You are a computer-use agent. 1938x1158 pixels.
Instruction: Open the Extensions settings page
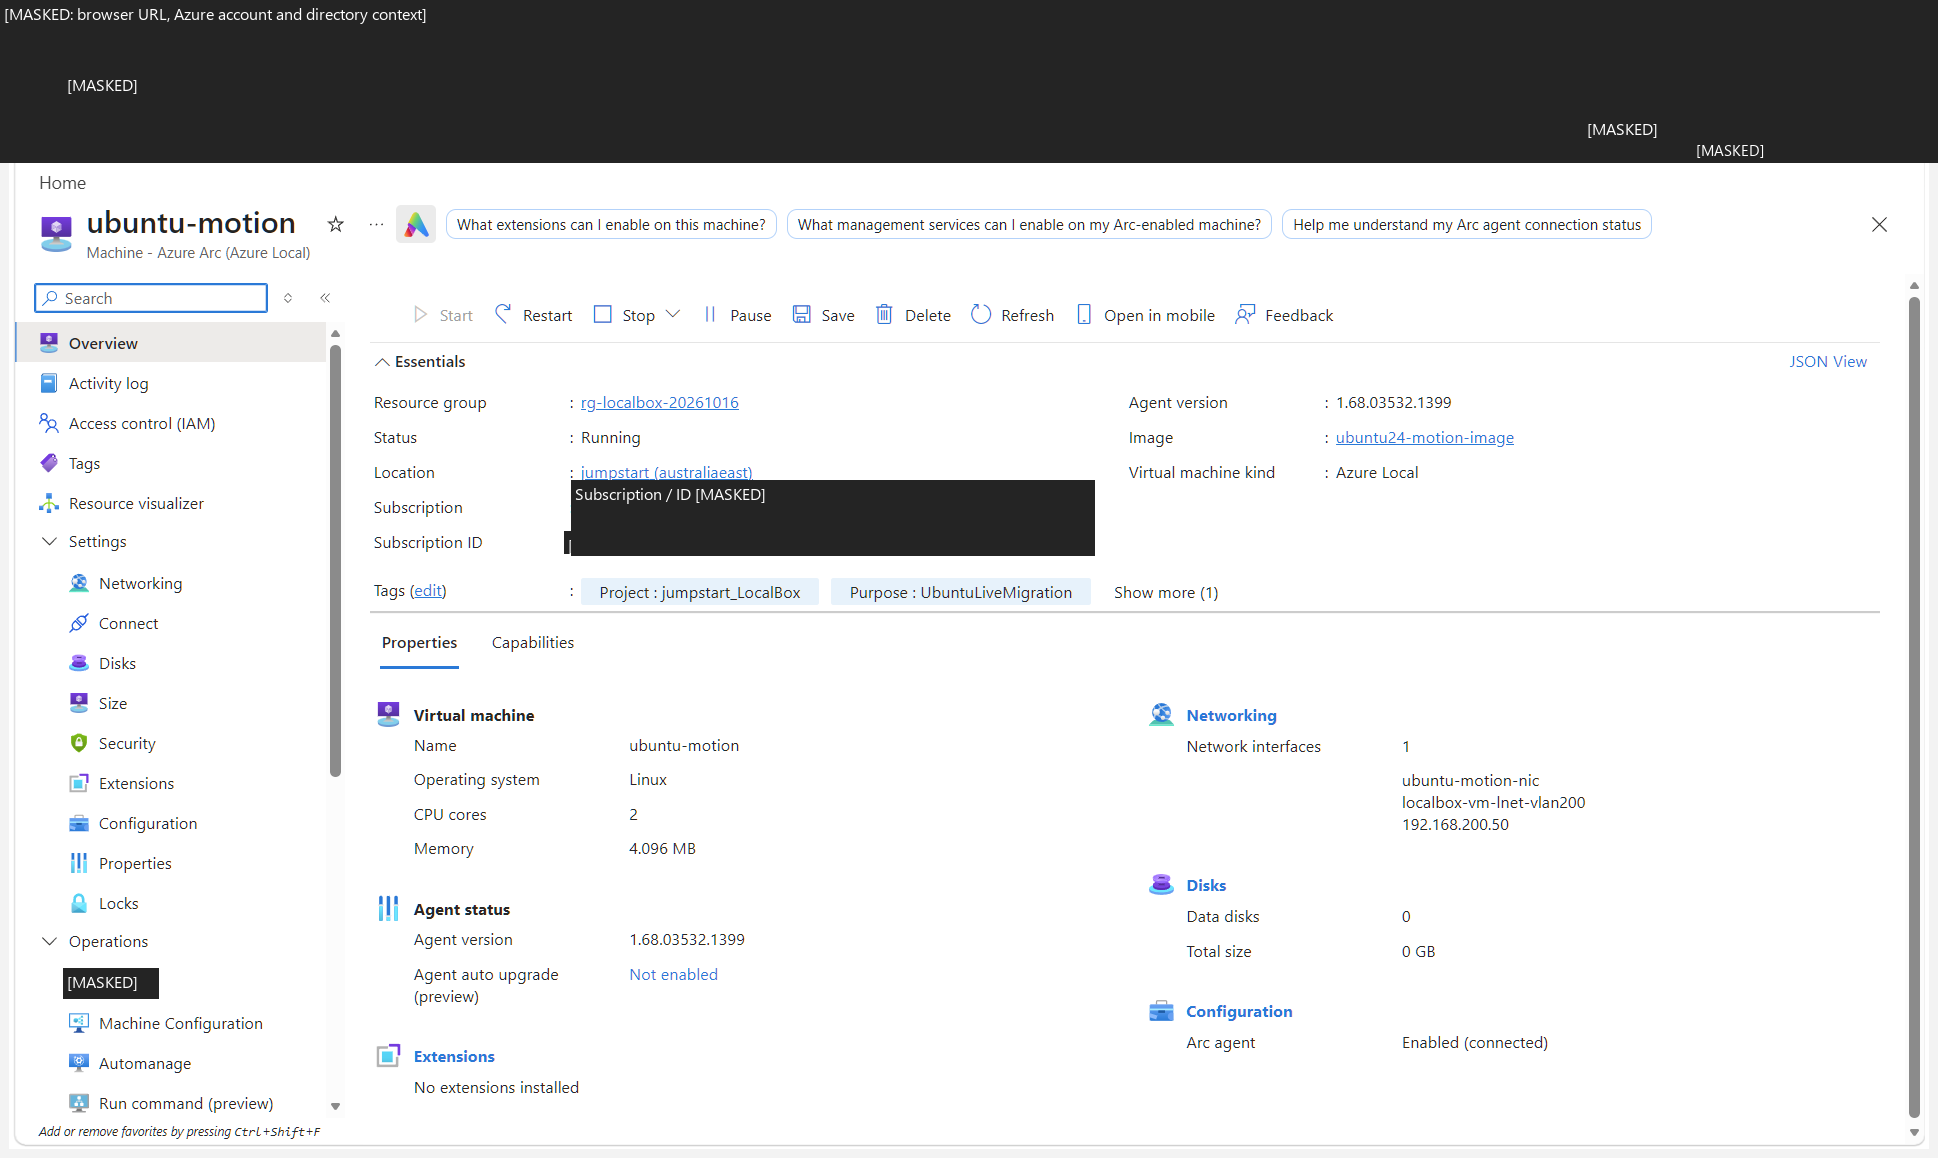(136, 783)
